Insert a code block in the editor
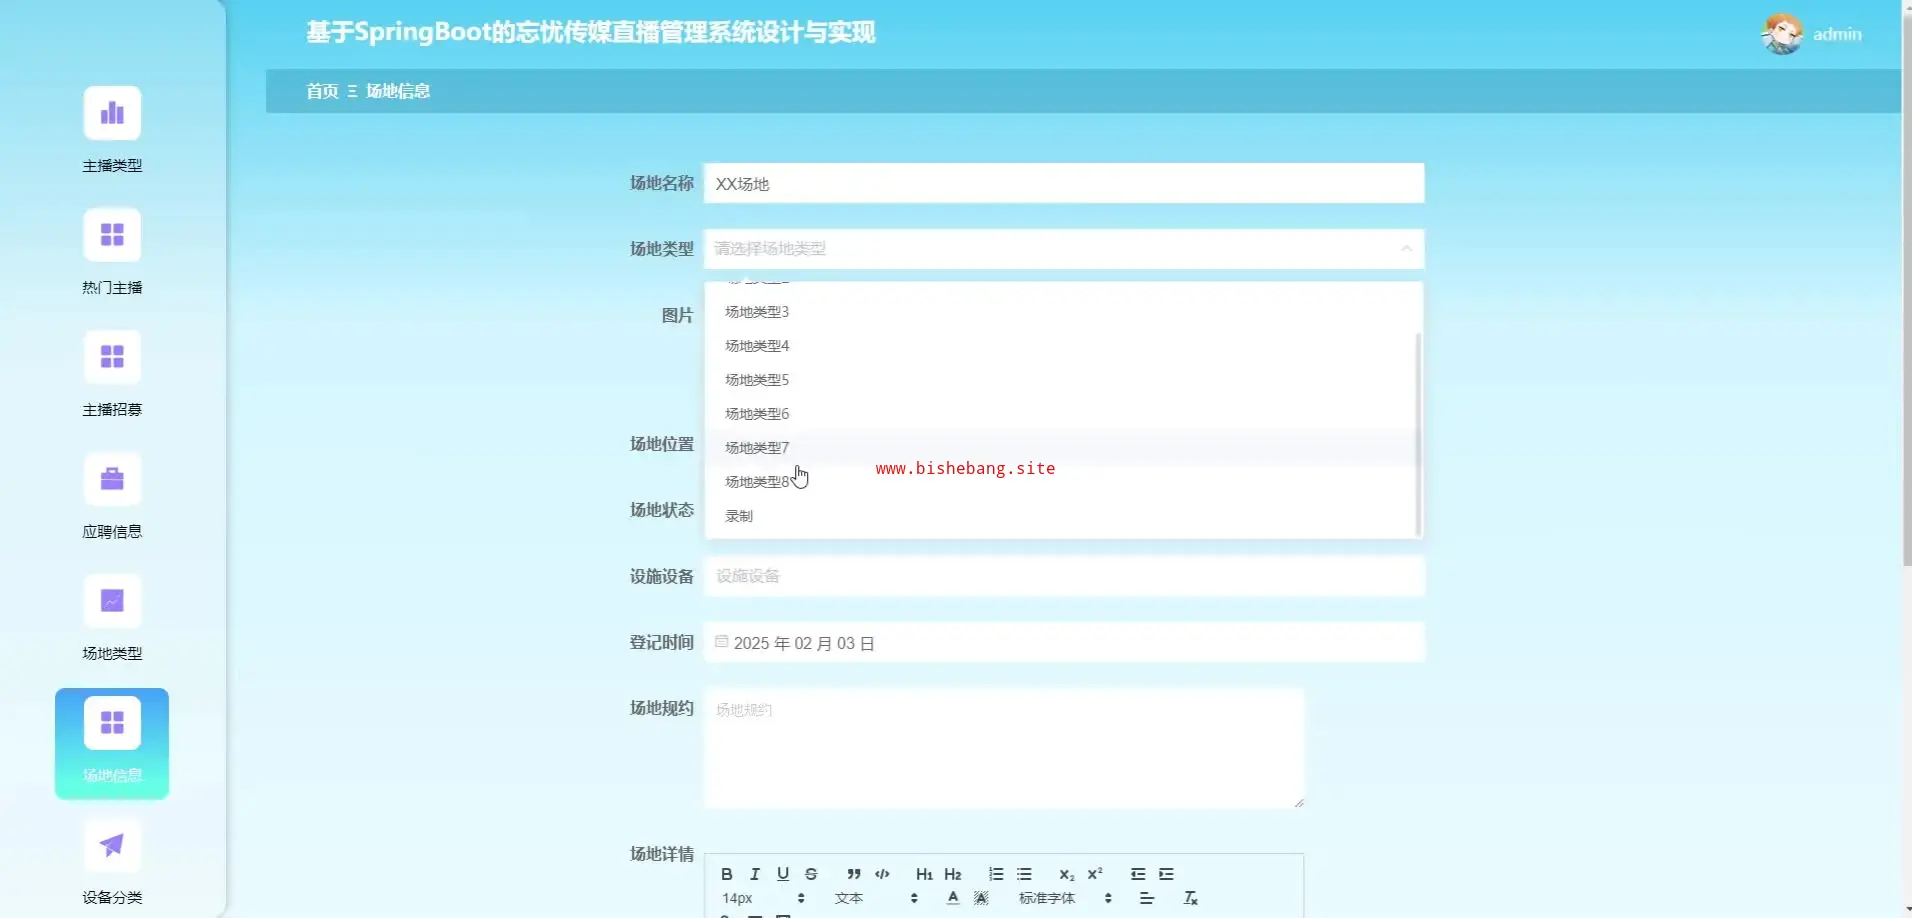Viewport: 1912px width, 918px height. [x=882, y=874]
